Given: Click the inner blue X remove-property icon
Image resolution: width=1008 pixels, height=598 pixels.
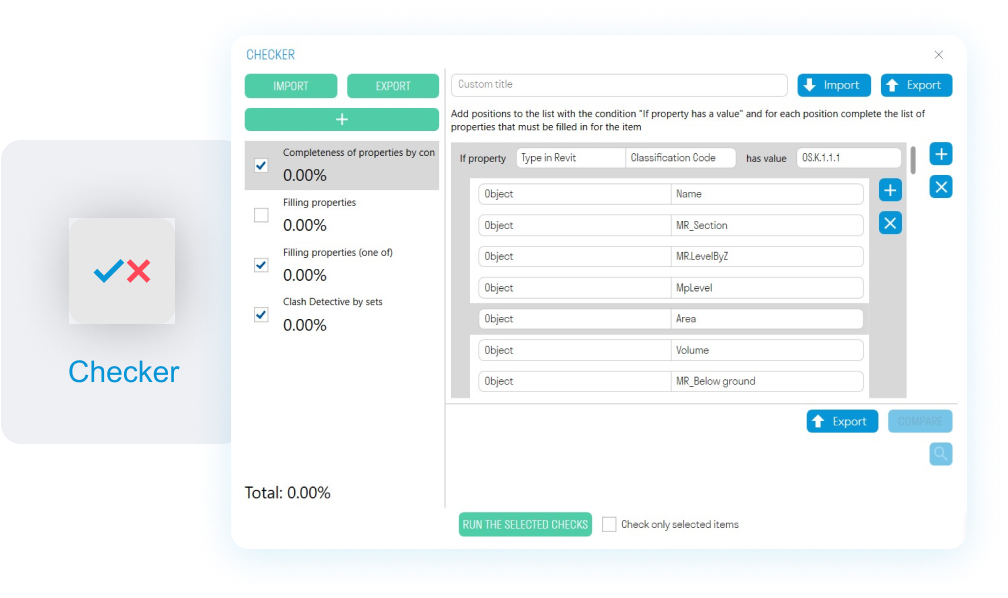Looking at the screenshot, I should pos(890,223).
